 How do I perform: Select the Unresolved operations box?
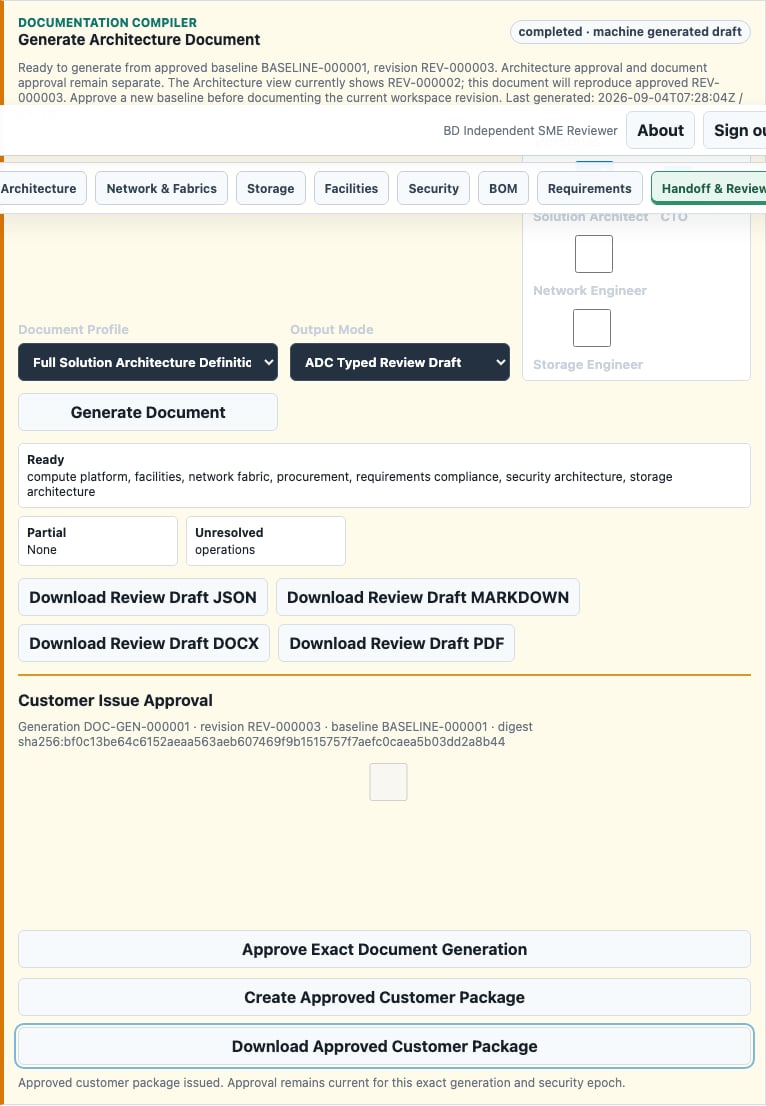266,541
